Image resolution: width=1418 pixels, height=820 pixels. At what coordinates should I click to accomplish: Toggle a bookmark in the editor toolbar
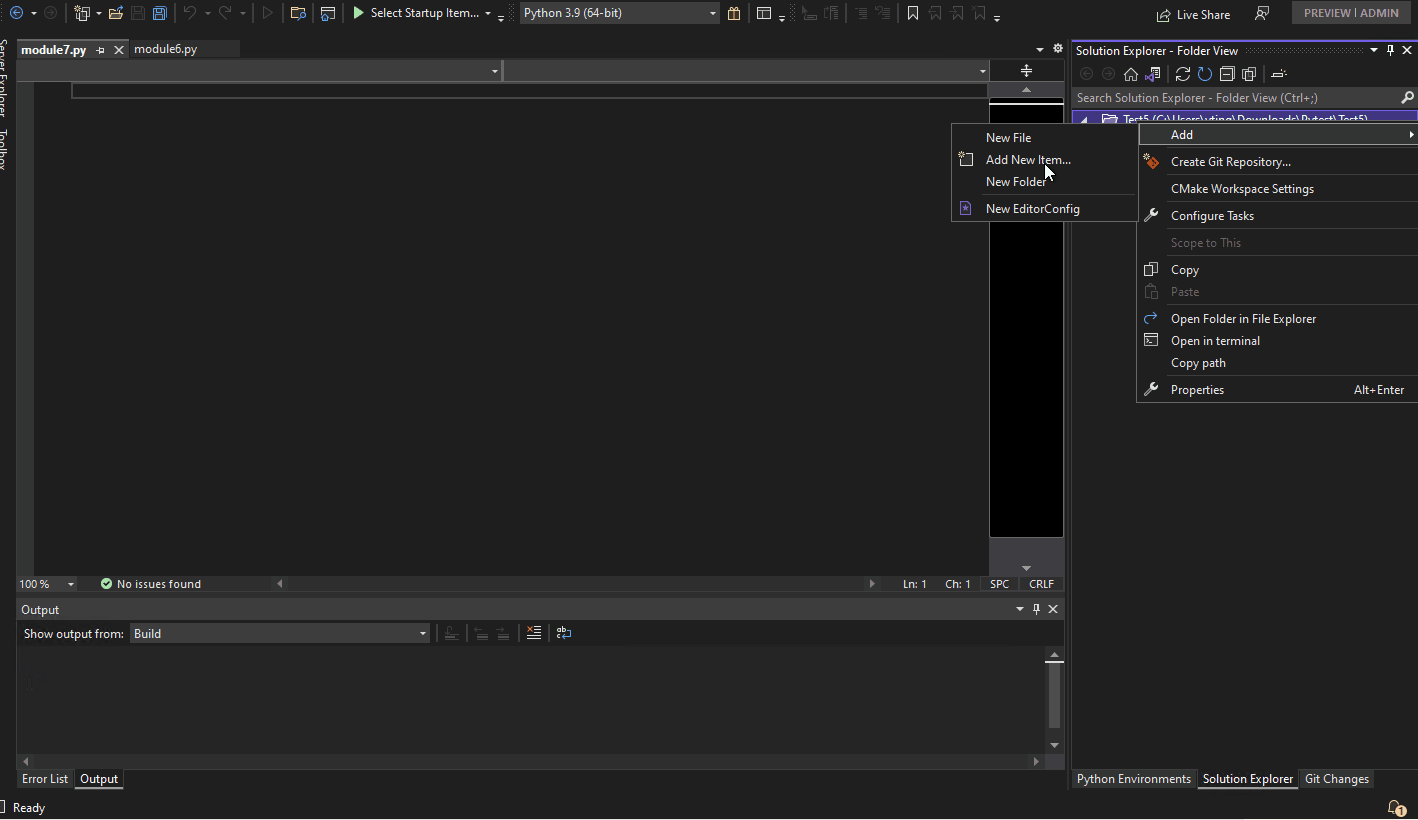click(x=912, y=12)
